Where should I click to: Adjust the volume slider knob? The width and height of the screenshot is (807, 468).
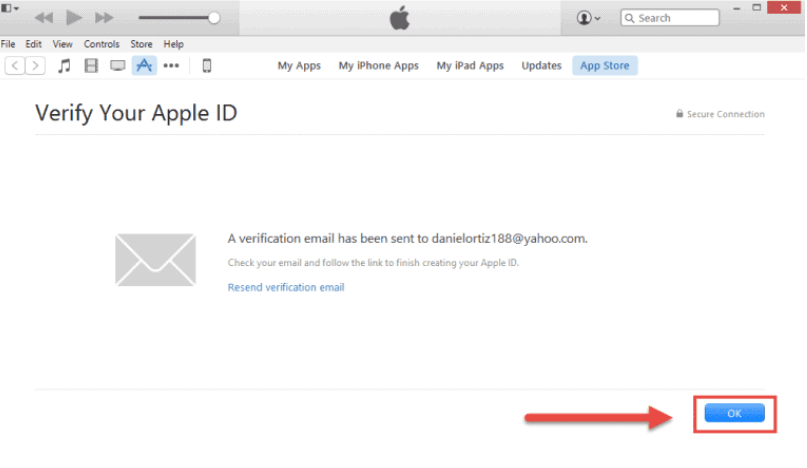click(214, 18)
